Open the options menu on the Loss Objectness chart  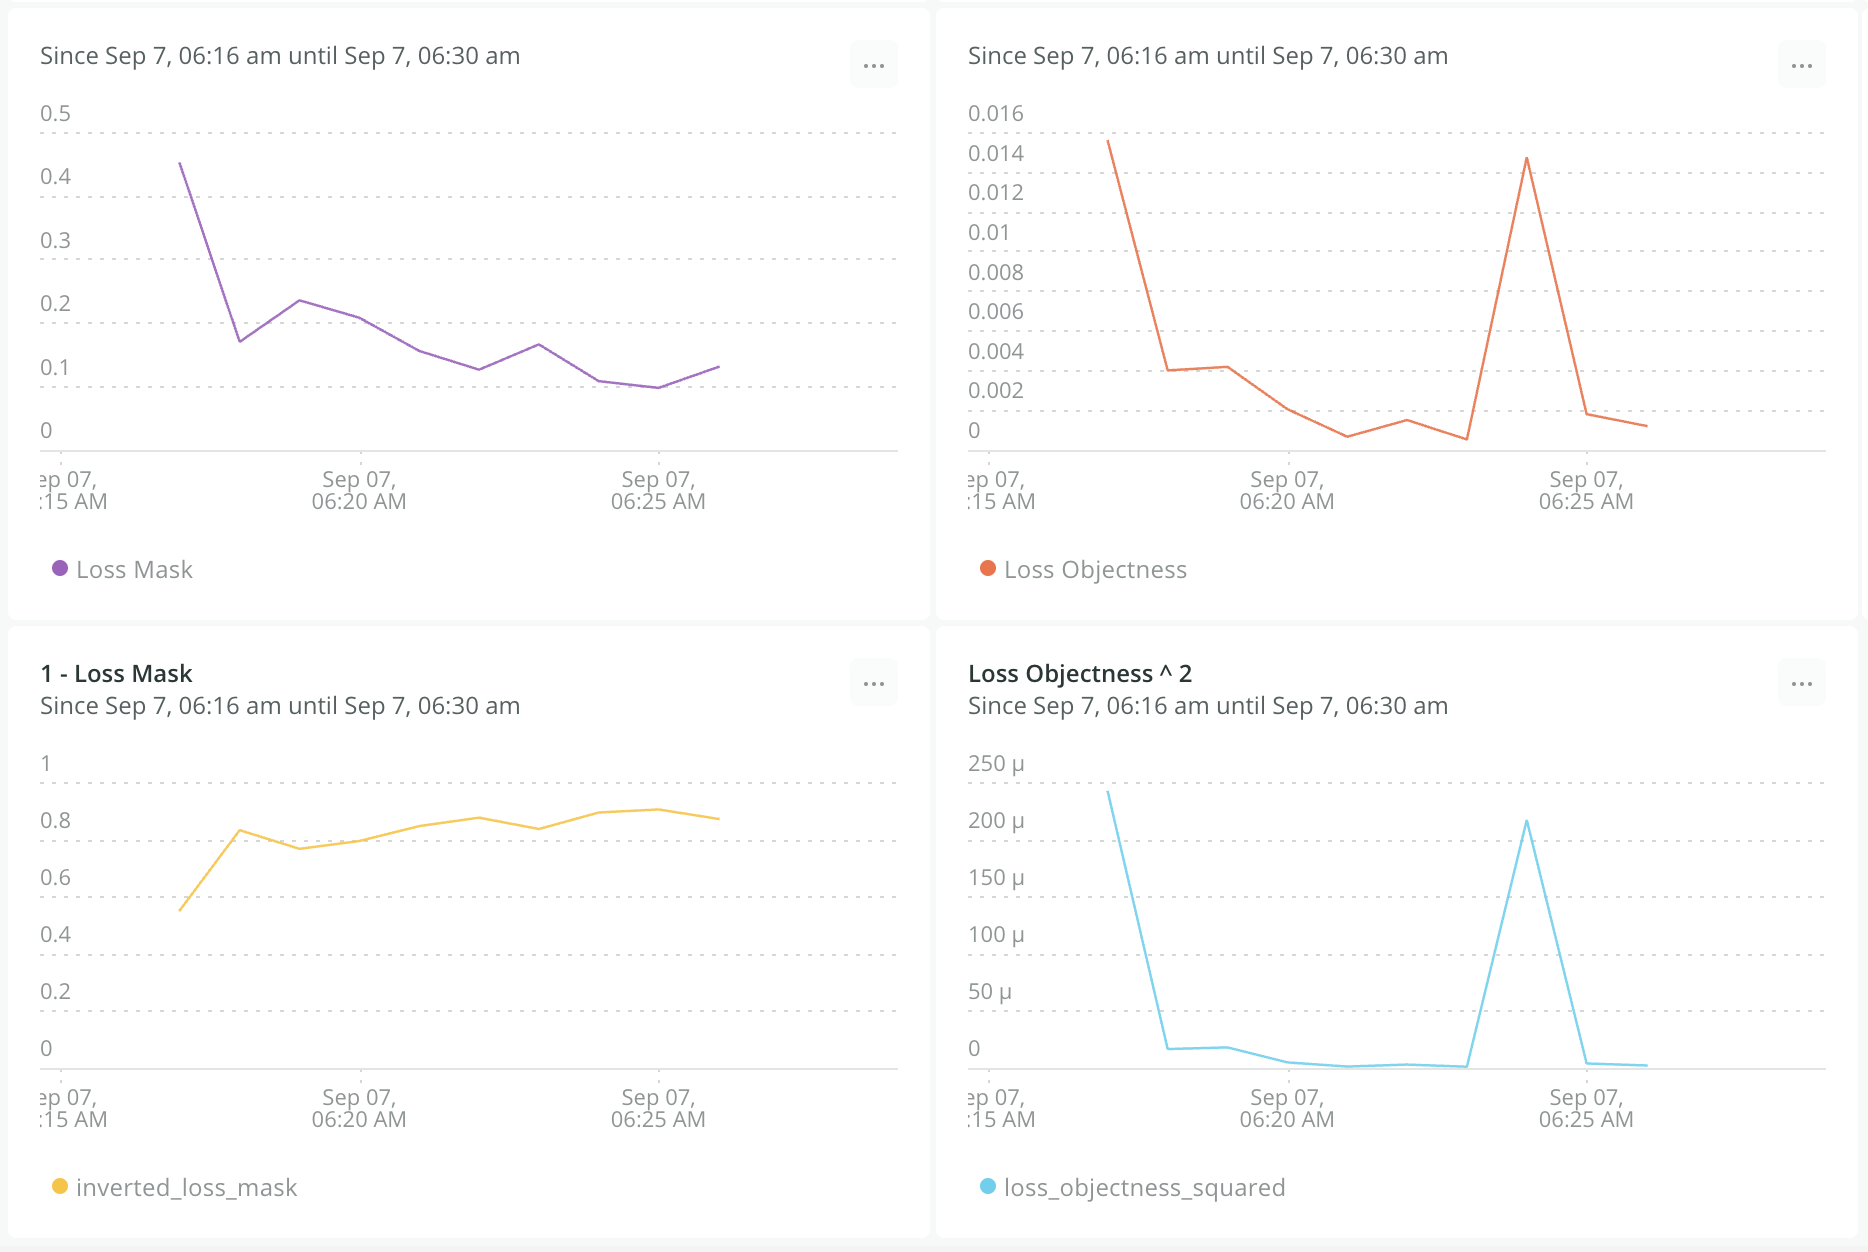[x=1801, y=64]
